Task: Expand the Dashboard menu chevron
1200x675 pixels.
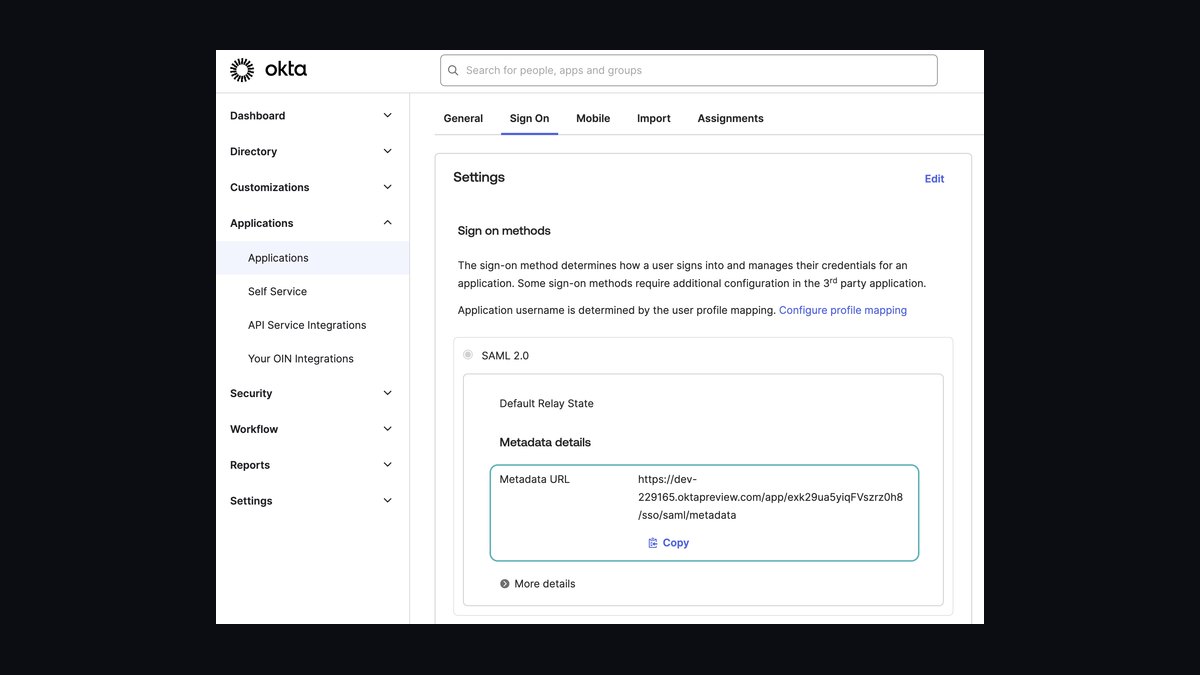Action: click(388, 116)
